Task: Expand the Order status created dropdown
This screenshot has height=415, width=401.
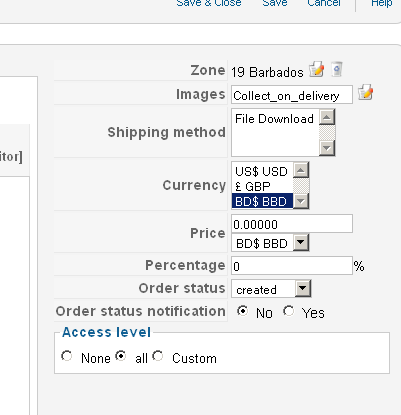Action: click(271, 289)
